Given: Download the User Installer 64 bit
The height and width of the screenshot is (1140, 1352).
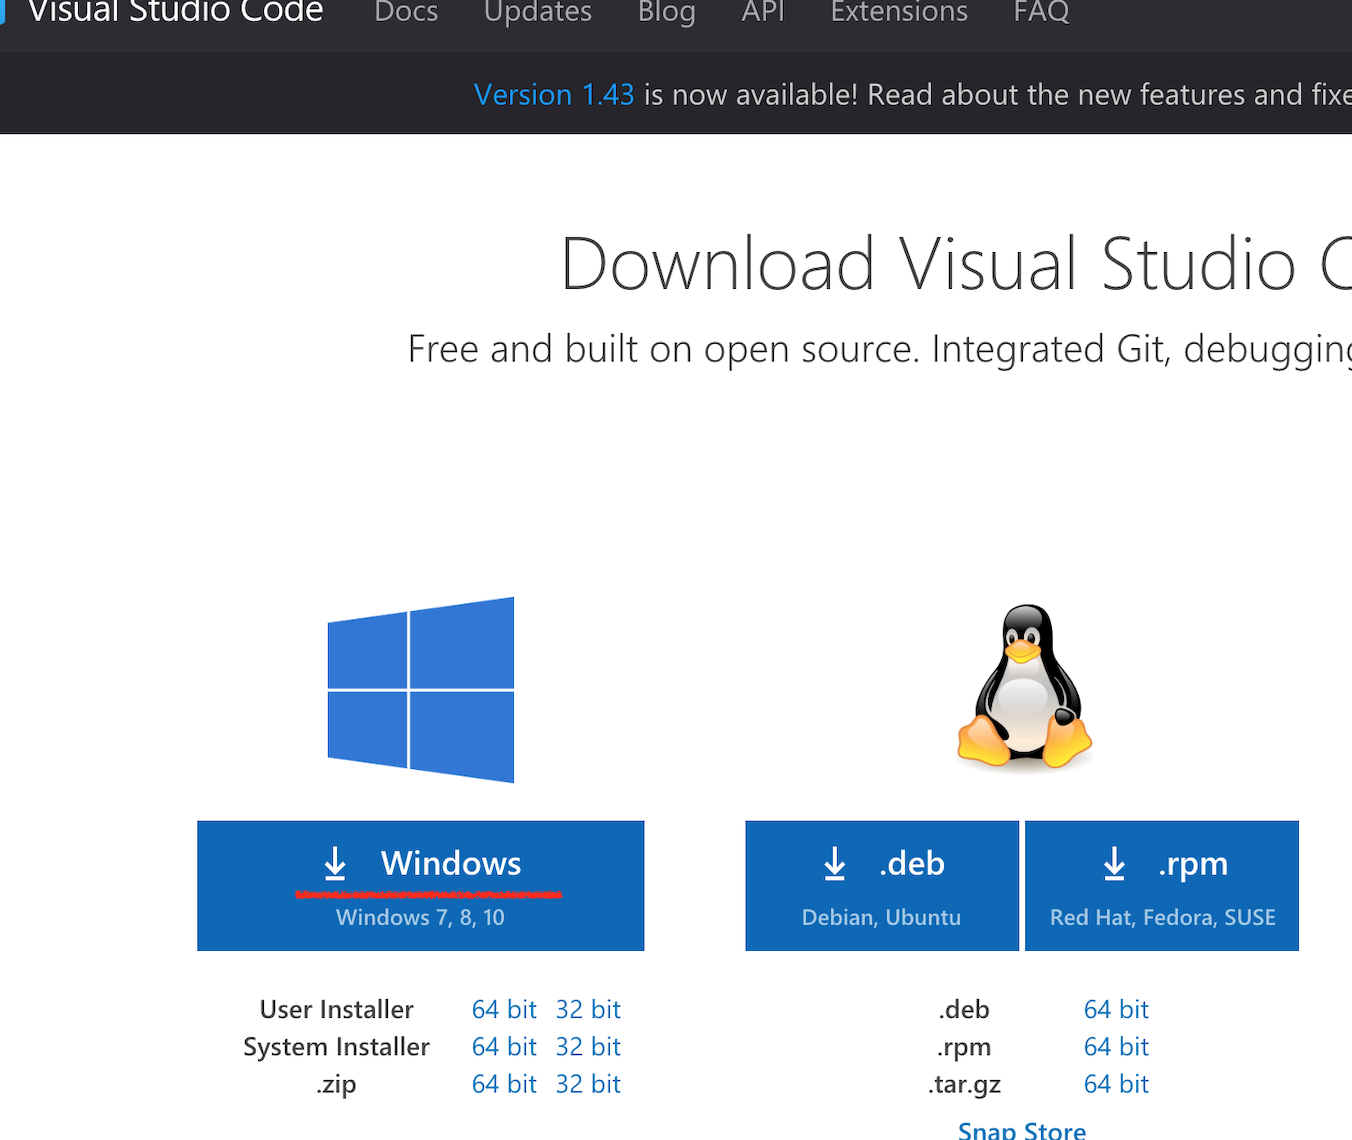Looking at the screenshot, I should [504, 1010].
